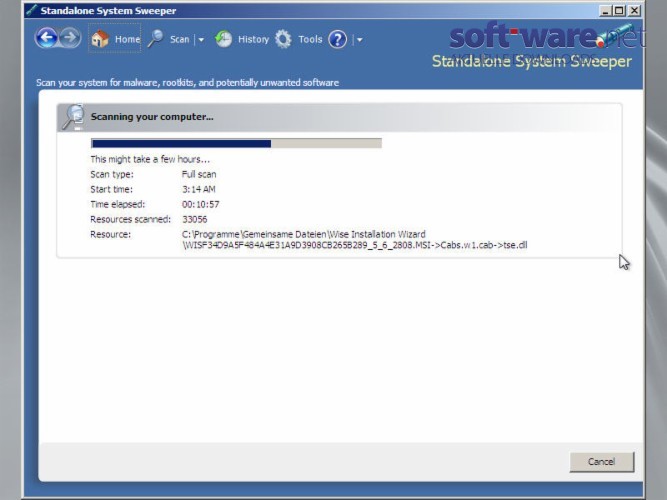This screenshot has width=667, height=500.
Task: Click the scan progress bar
Action: click(x=237, y=143)
